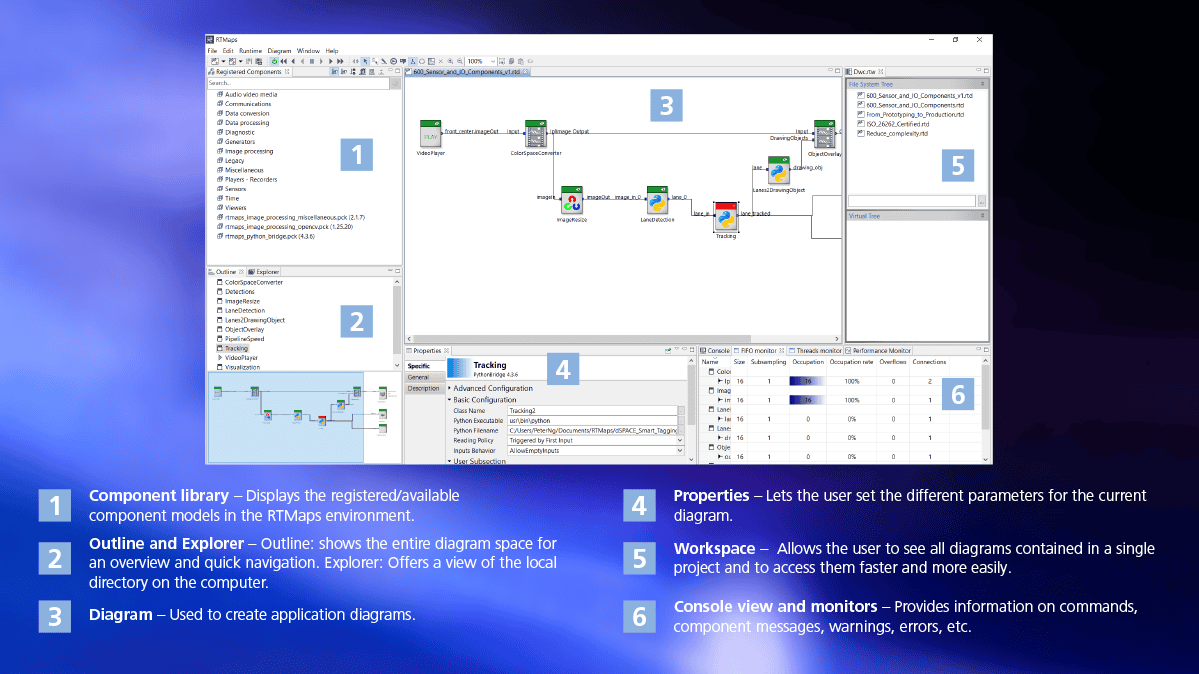Click the ColorSpaceConverter component block
The height and width of the screenshot is (674, 1199).
pyautogui.click(x=535, y=134)
